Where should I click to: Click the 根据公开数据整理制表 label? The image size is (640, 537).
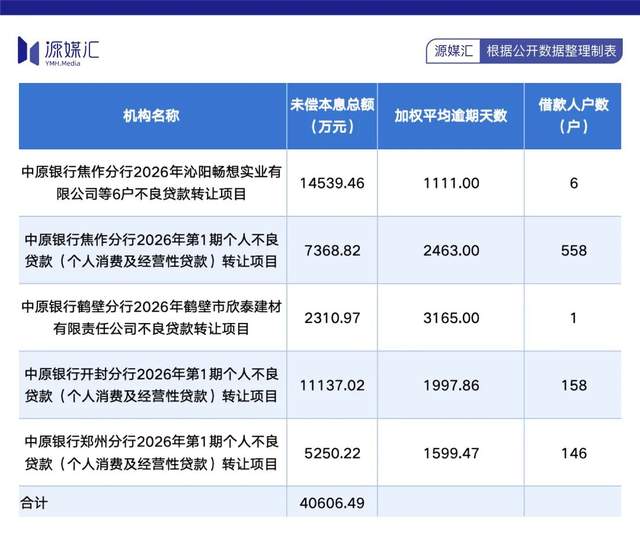pyautogui.click(x=549, y=51)
